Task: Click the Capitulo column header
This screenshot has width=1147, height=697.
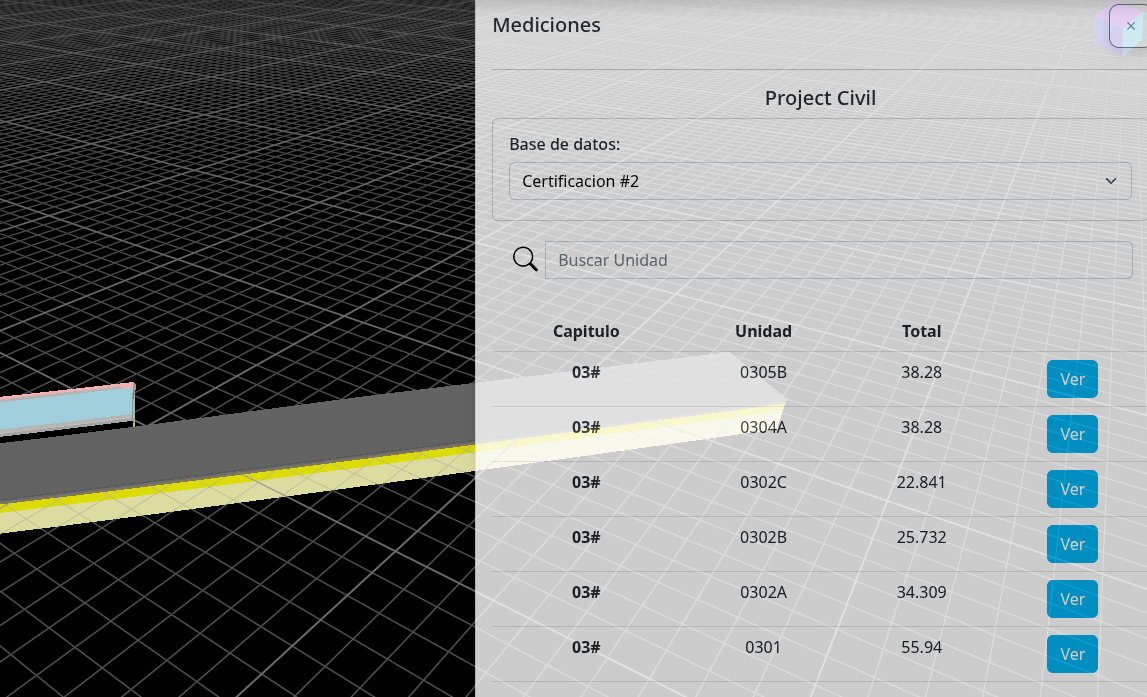Action: click(x=586, y=331)
